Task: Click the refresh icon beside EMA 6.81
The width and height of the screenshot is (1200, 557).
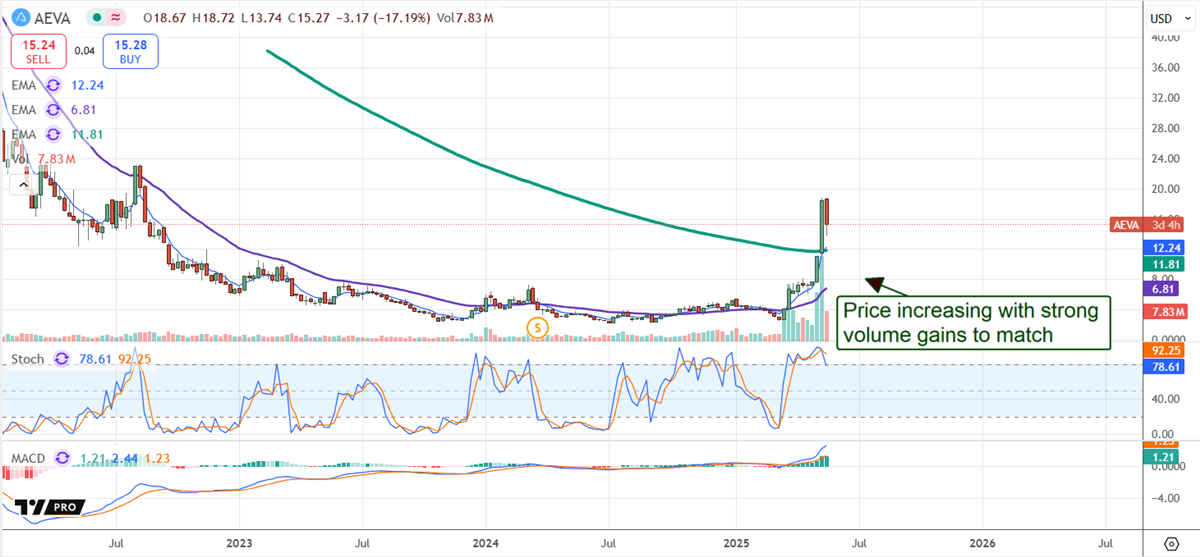Action: 52,109
